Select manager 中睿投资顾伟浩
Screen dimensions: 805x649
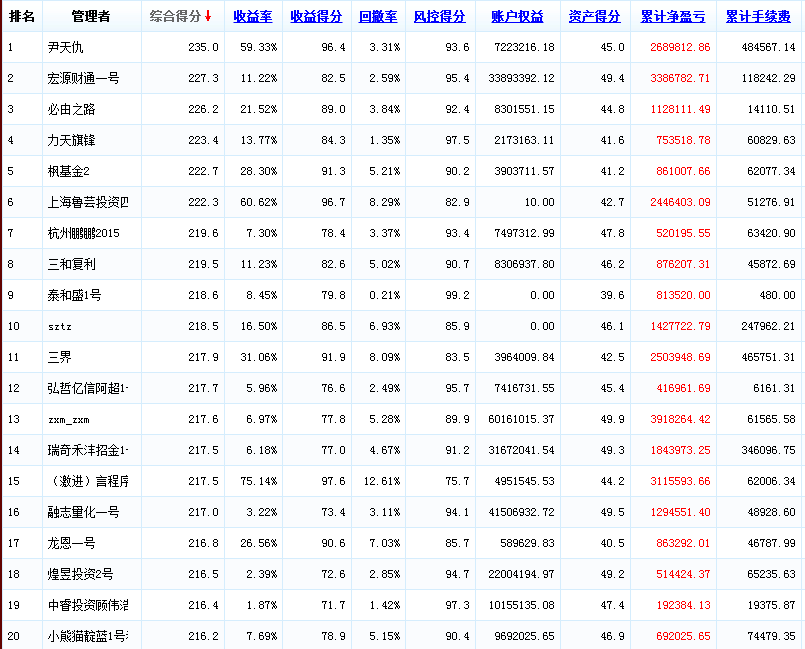click(88, 605)
